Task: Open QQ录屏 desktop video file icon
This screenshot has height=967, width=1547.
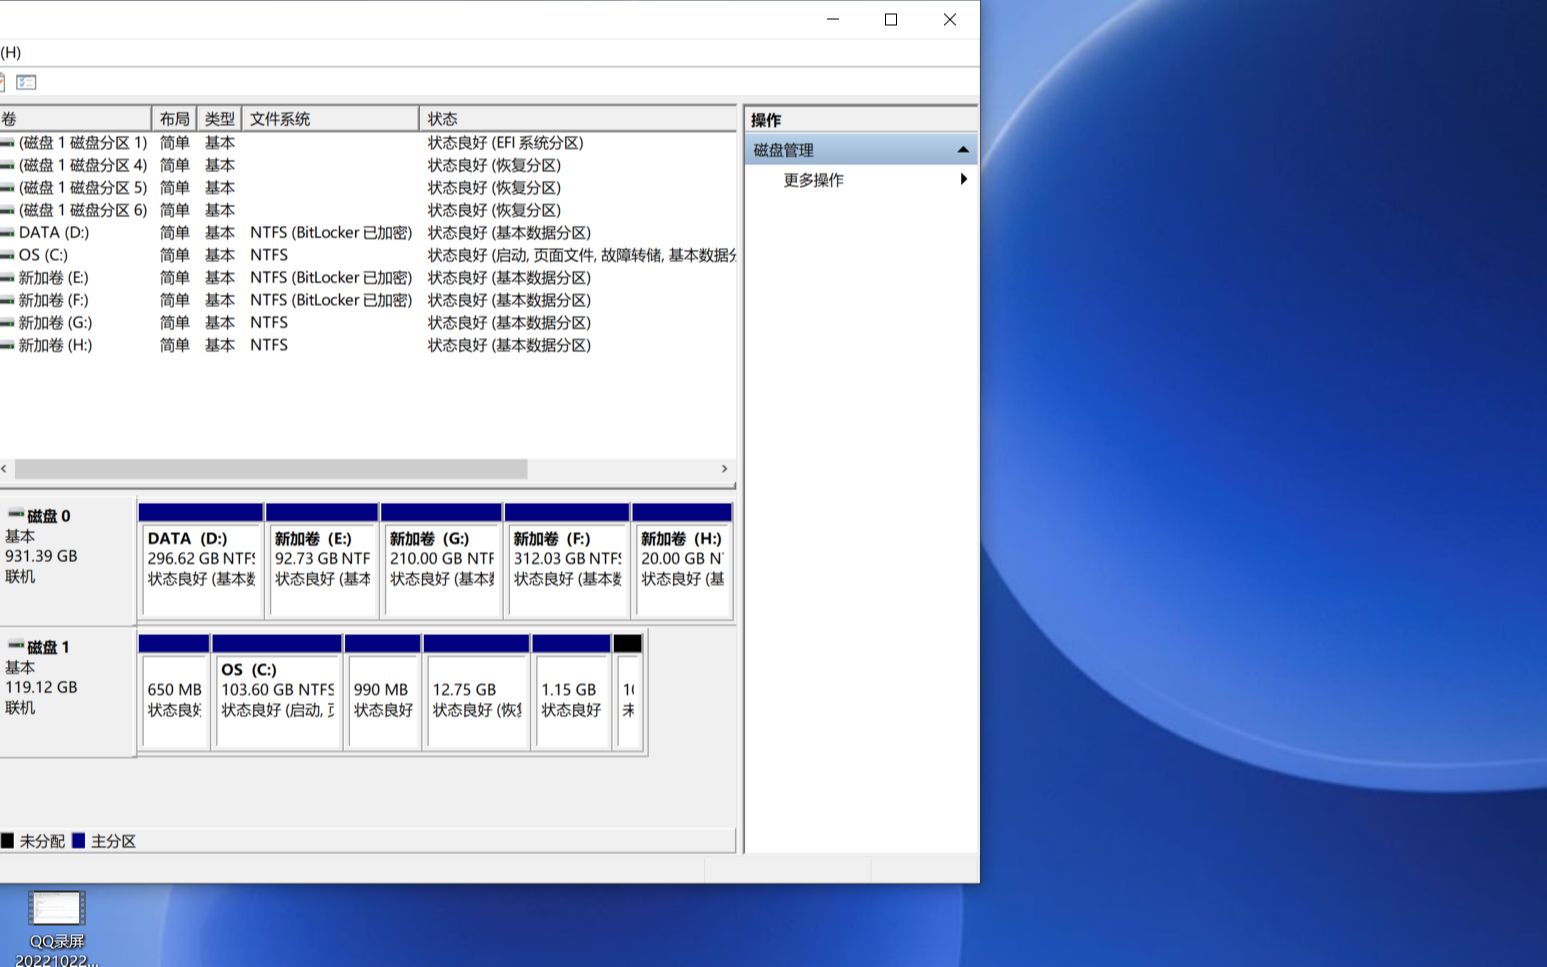Action: 57,908
